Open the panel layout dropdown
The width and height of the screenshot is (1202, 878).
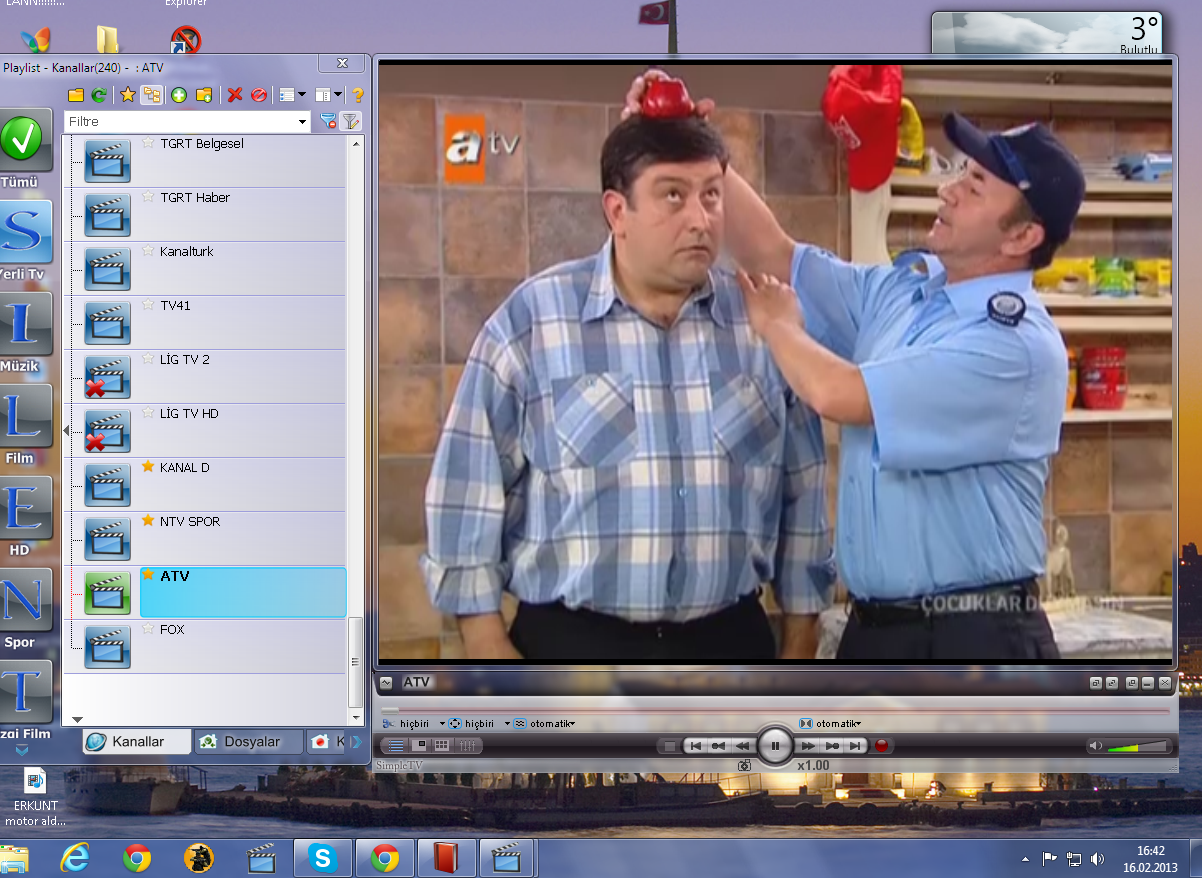click(328, 95)
